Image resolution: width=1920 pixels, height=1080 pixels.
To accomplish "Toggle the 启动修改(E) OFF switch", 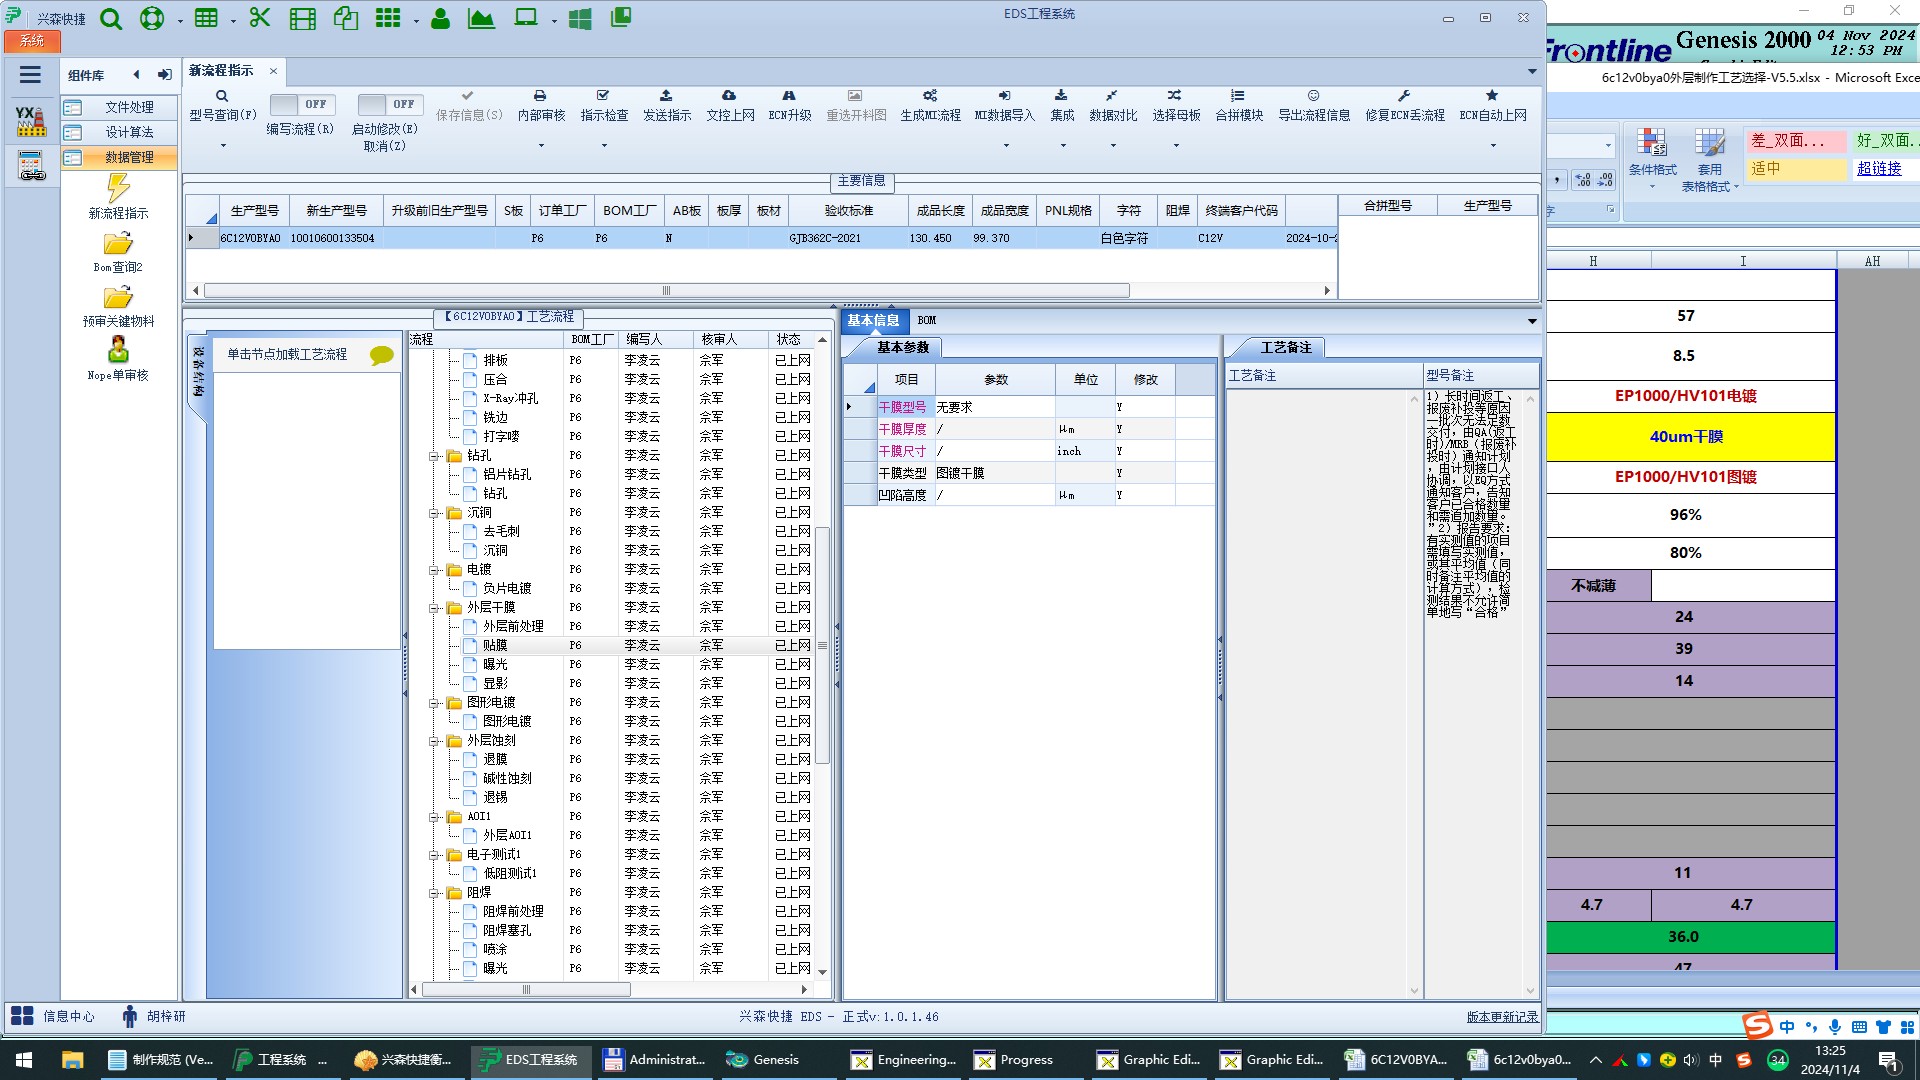I will (x=391, y=104).
